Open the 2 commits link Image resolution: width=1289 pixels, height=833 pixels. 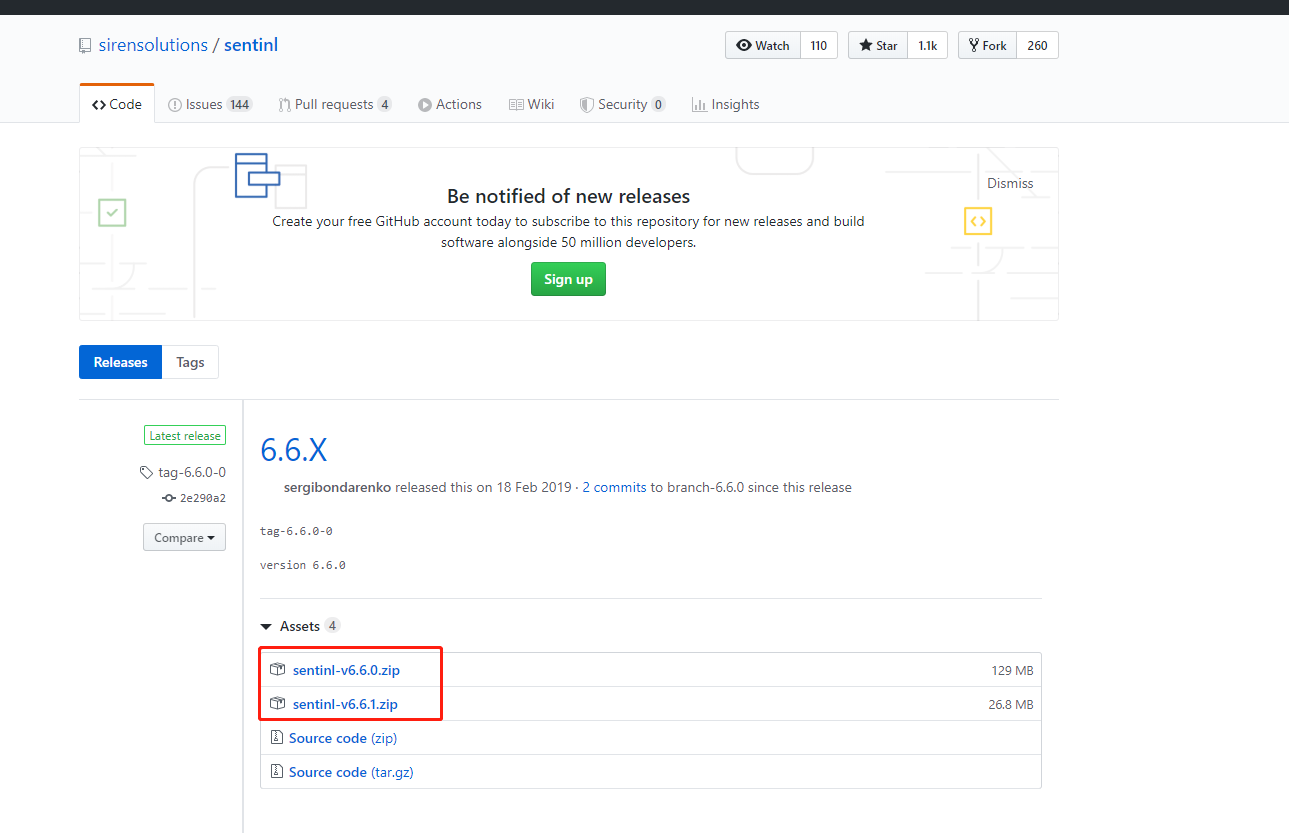(x=614, y=487)
